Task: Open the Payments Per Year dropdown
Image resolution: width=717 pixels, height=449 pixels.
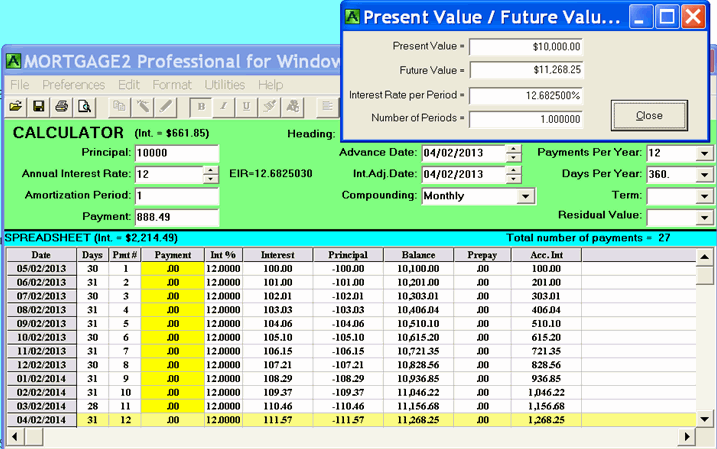Action: point(703,153)
